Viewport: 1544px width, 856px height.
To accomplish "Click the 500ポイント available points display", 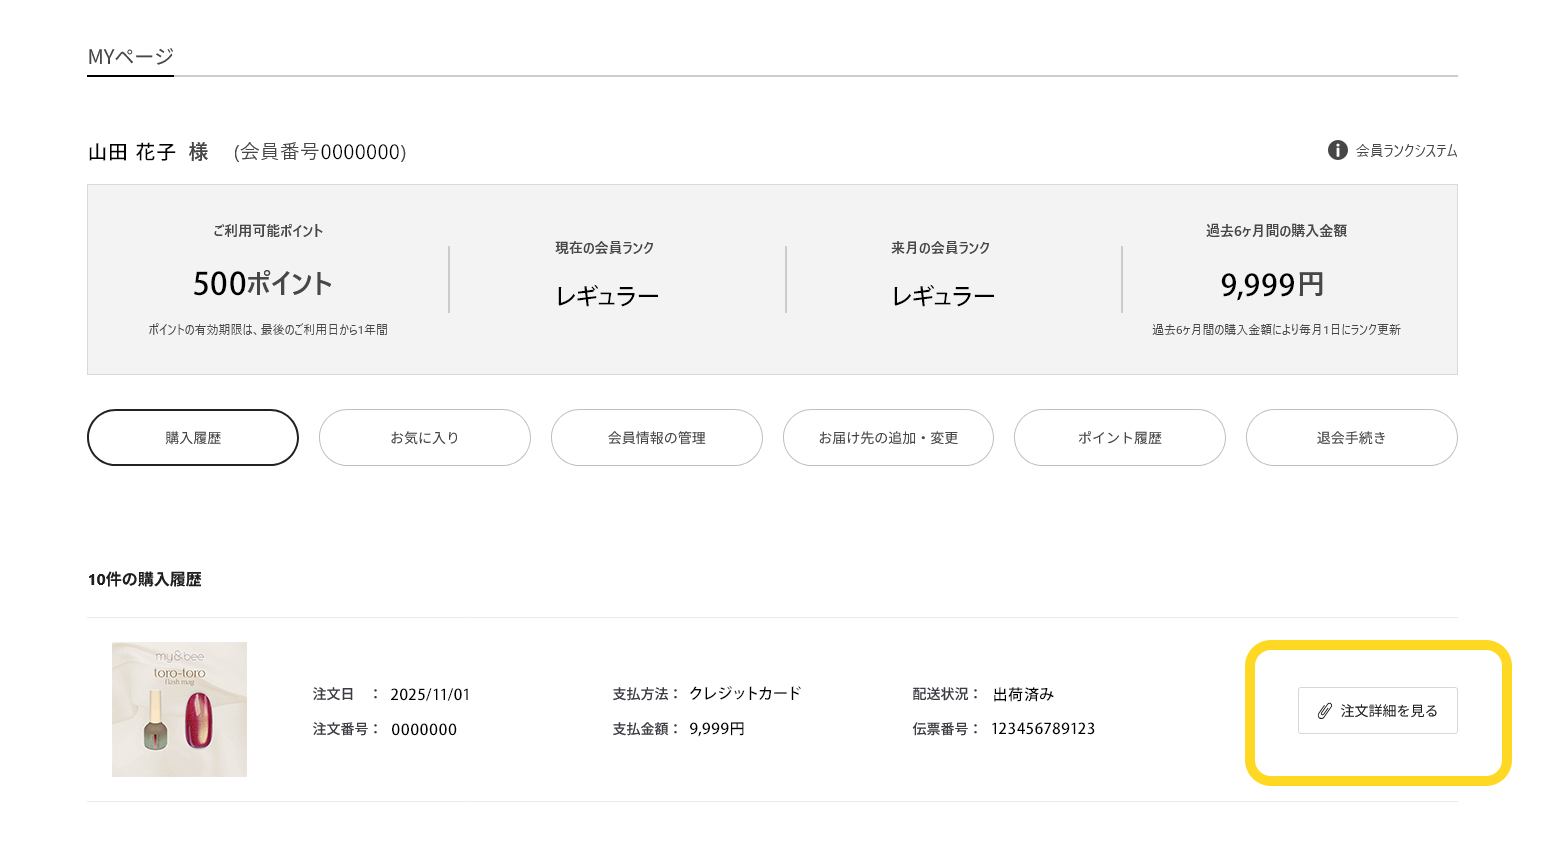I will click(x=262, y=283).
